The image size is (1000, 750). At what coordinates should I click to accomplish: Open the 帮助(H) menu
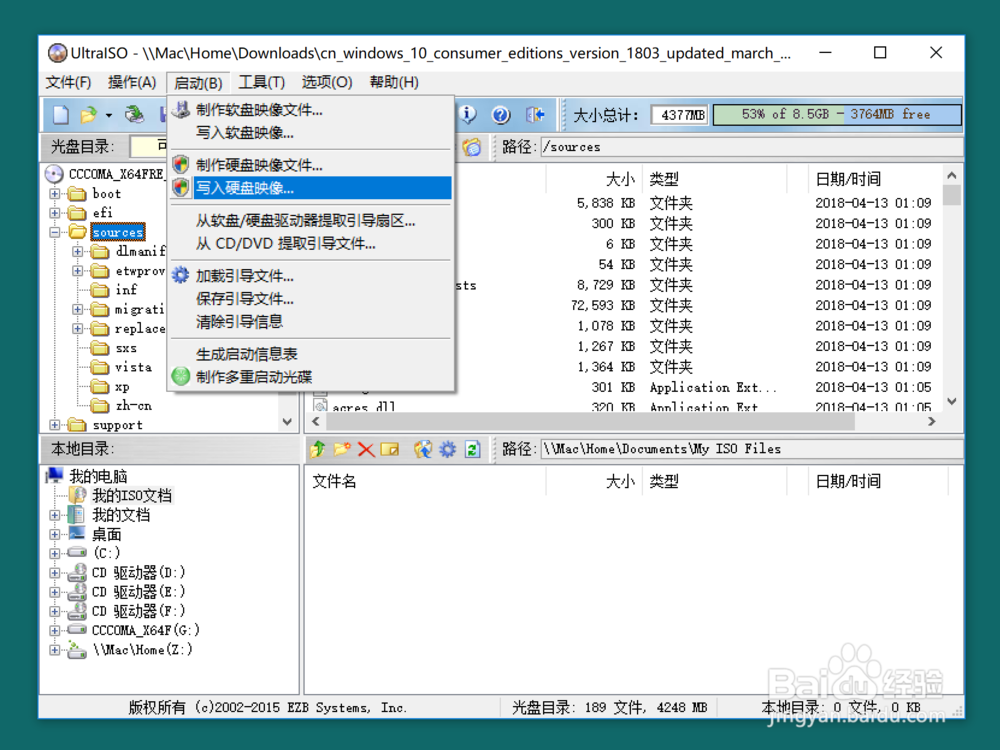tap(394, 82)
